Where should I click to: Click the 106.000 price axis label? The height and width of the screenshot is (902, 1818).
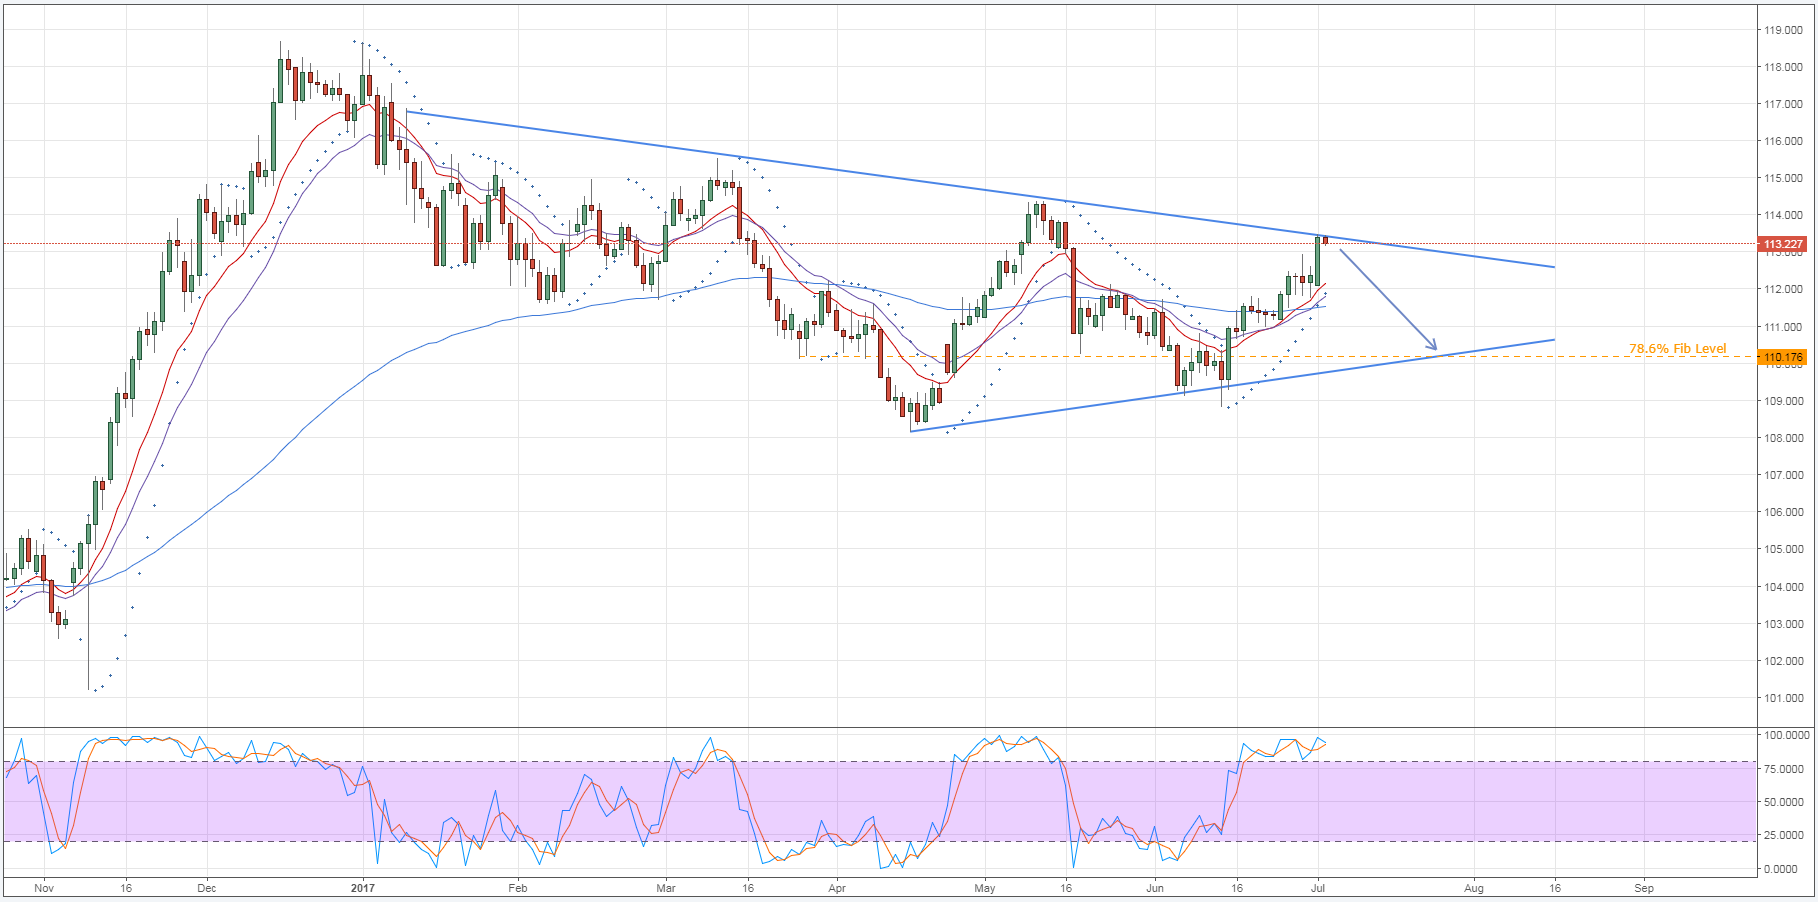(x=1784, y=512)
